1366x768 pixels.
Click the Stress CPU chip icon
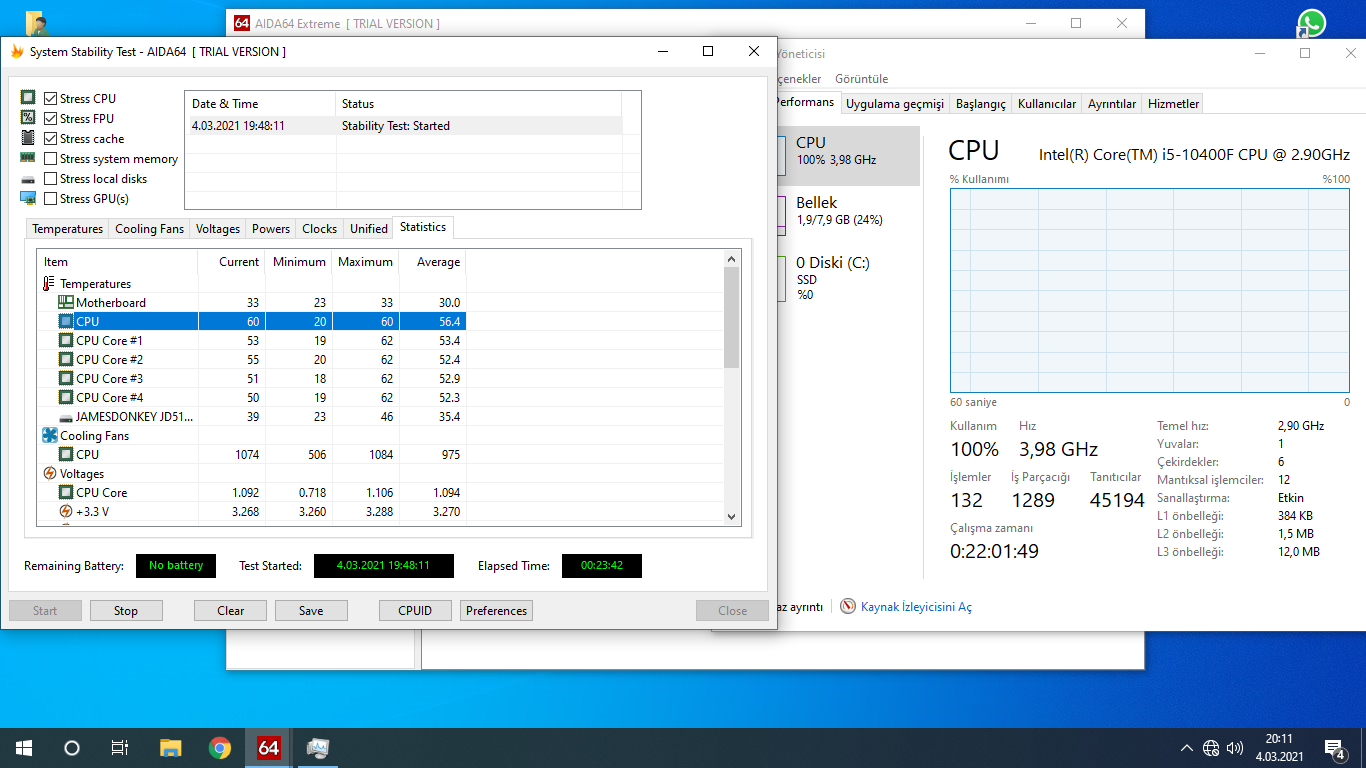pos(28,98)
